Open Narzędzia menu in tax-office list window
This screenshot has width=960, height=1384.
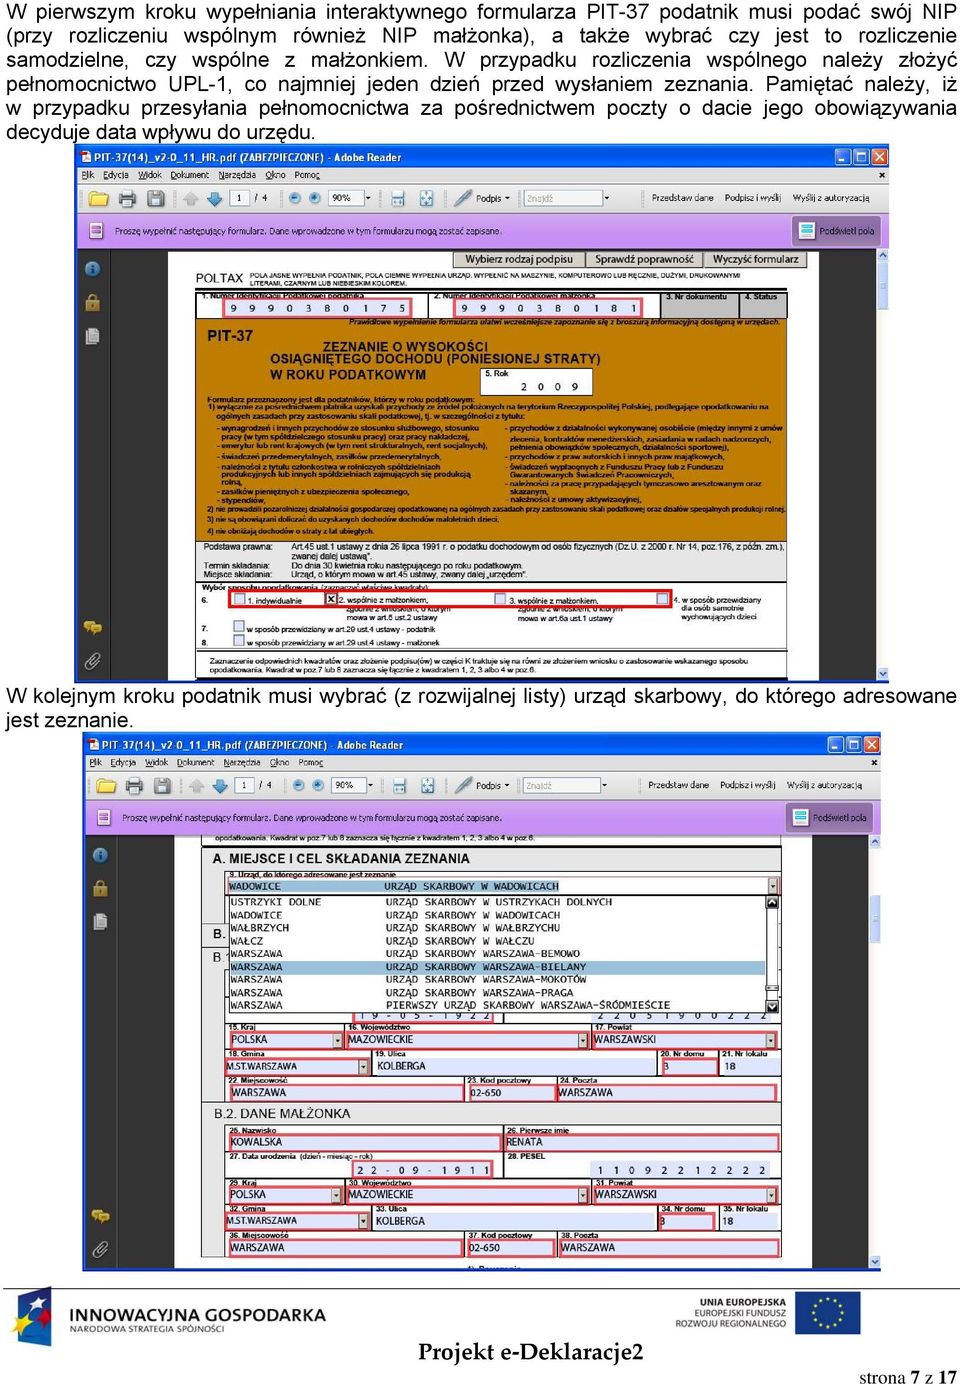[x=243, y=762]
